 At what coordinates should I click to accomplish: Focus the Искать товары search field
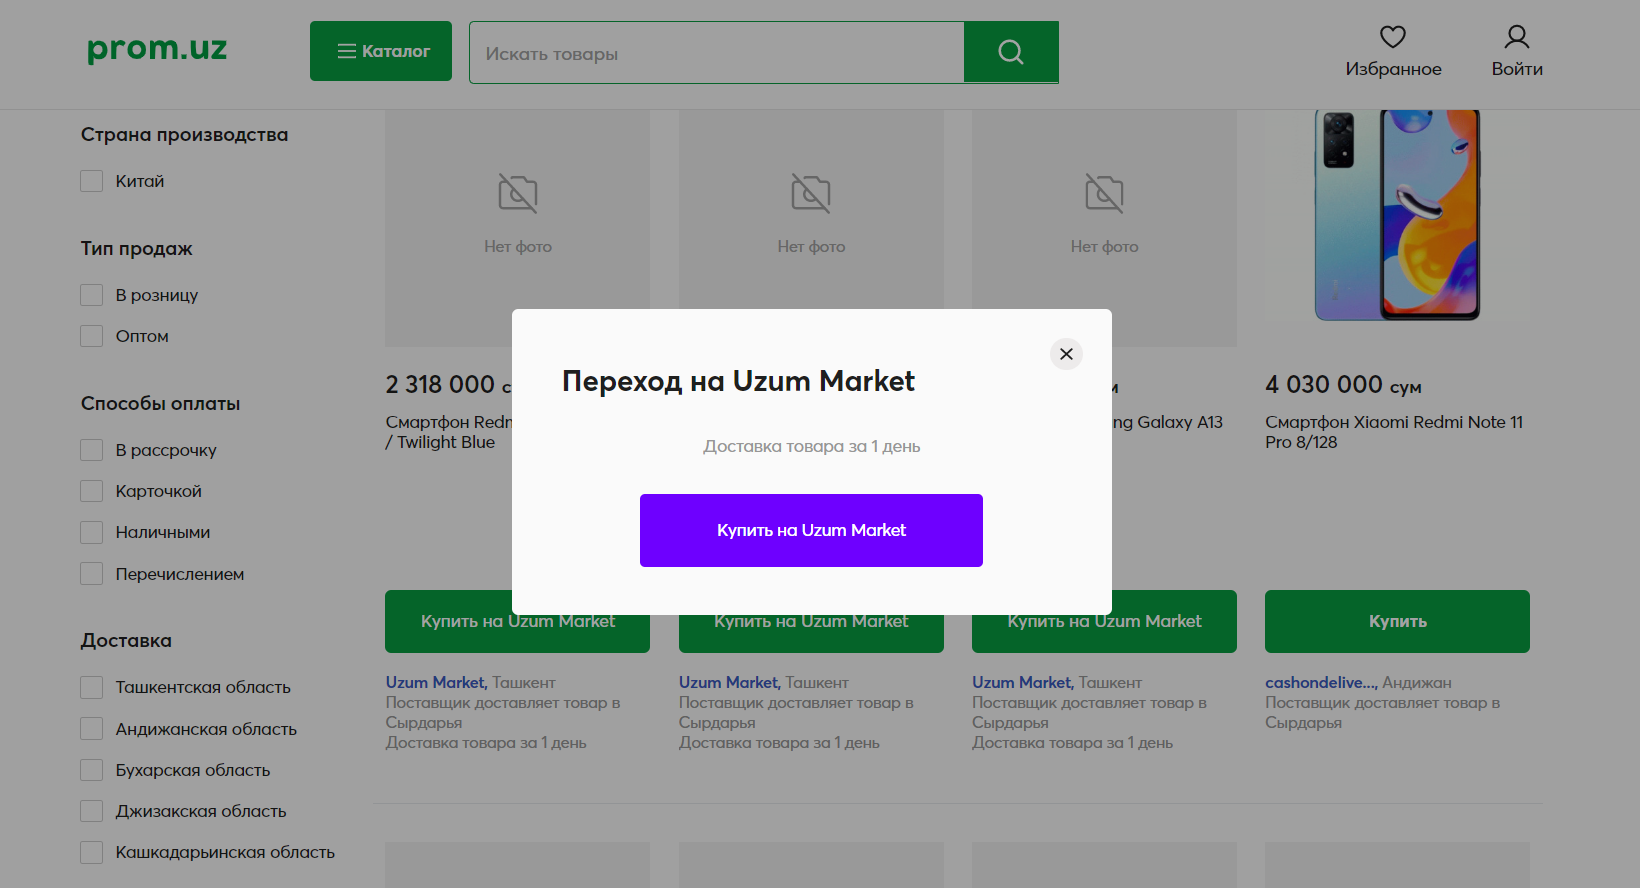tap(716, 53)
